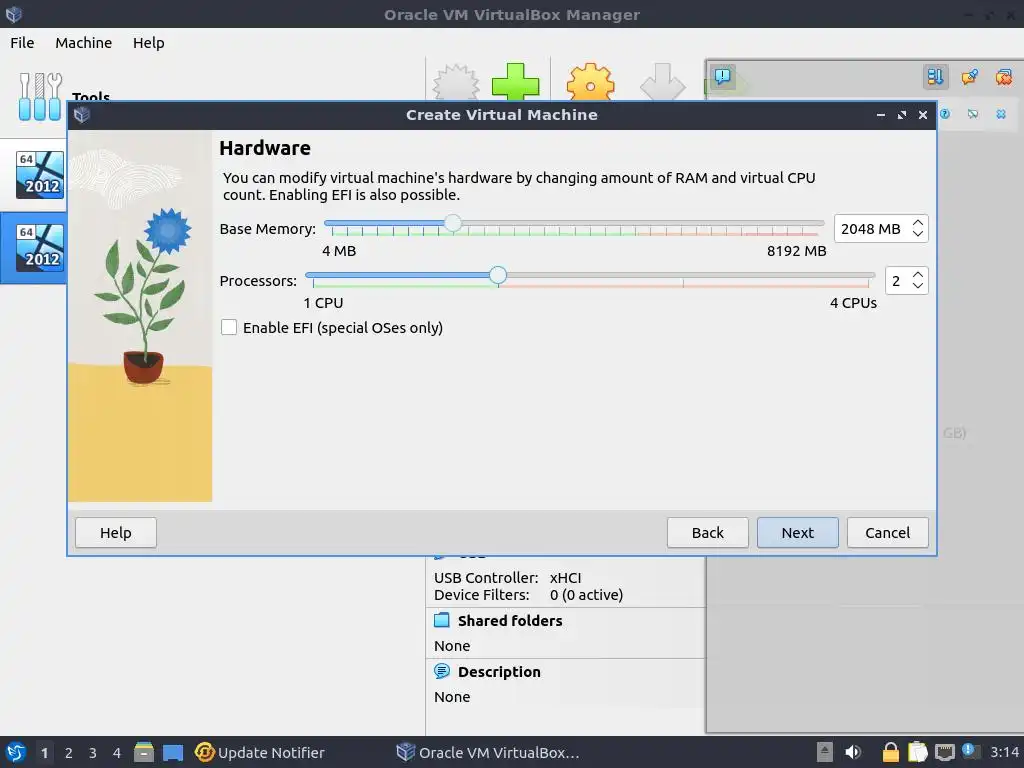The height and width of the screenshot is (768, 1024).
Task: Switch to workspace 4
Action: [117, 753]
